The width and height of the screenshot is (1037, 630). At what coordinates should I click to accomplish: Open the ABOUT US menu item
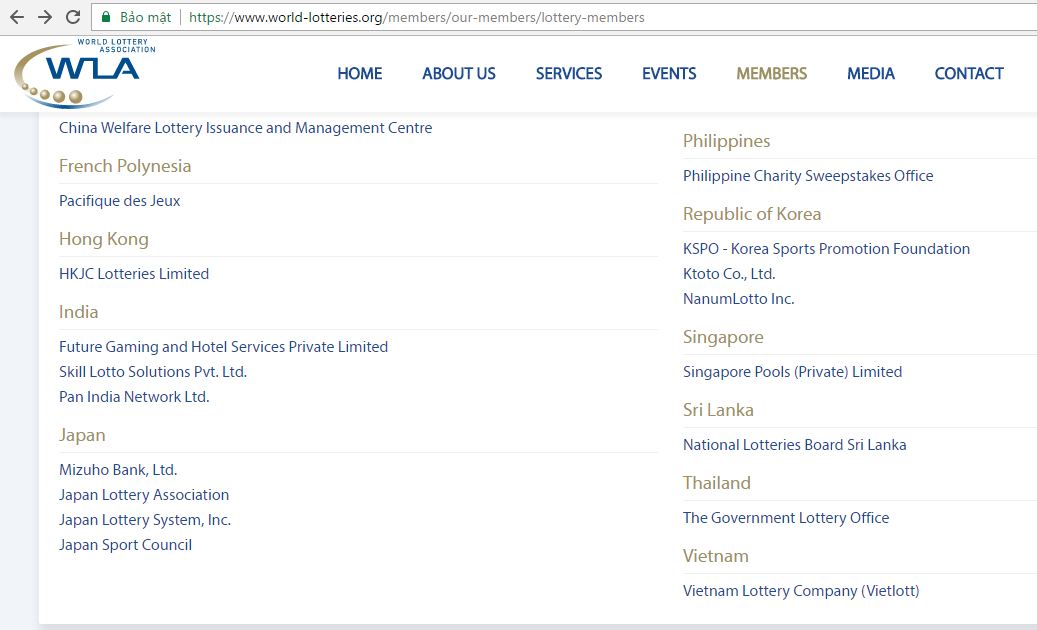pyautogui.click(x=459, y=73)
